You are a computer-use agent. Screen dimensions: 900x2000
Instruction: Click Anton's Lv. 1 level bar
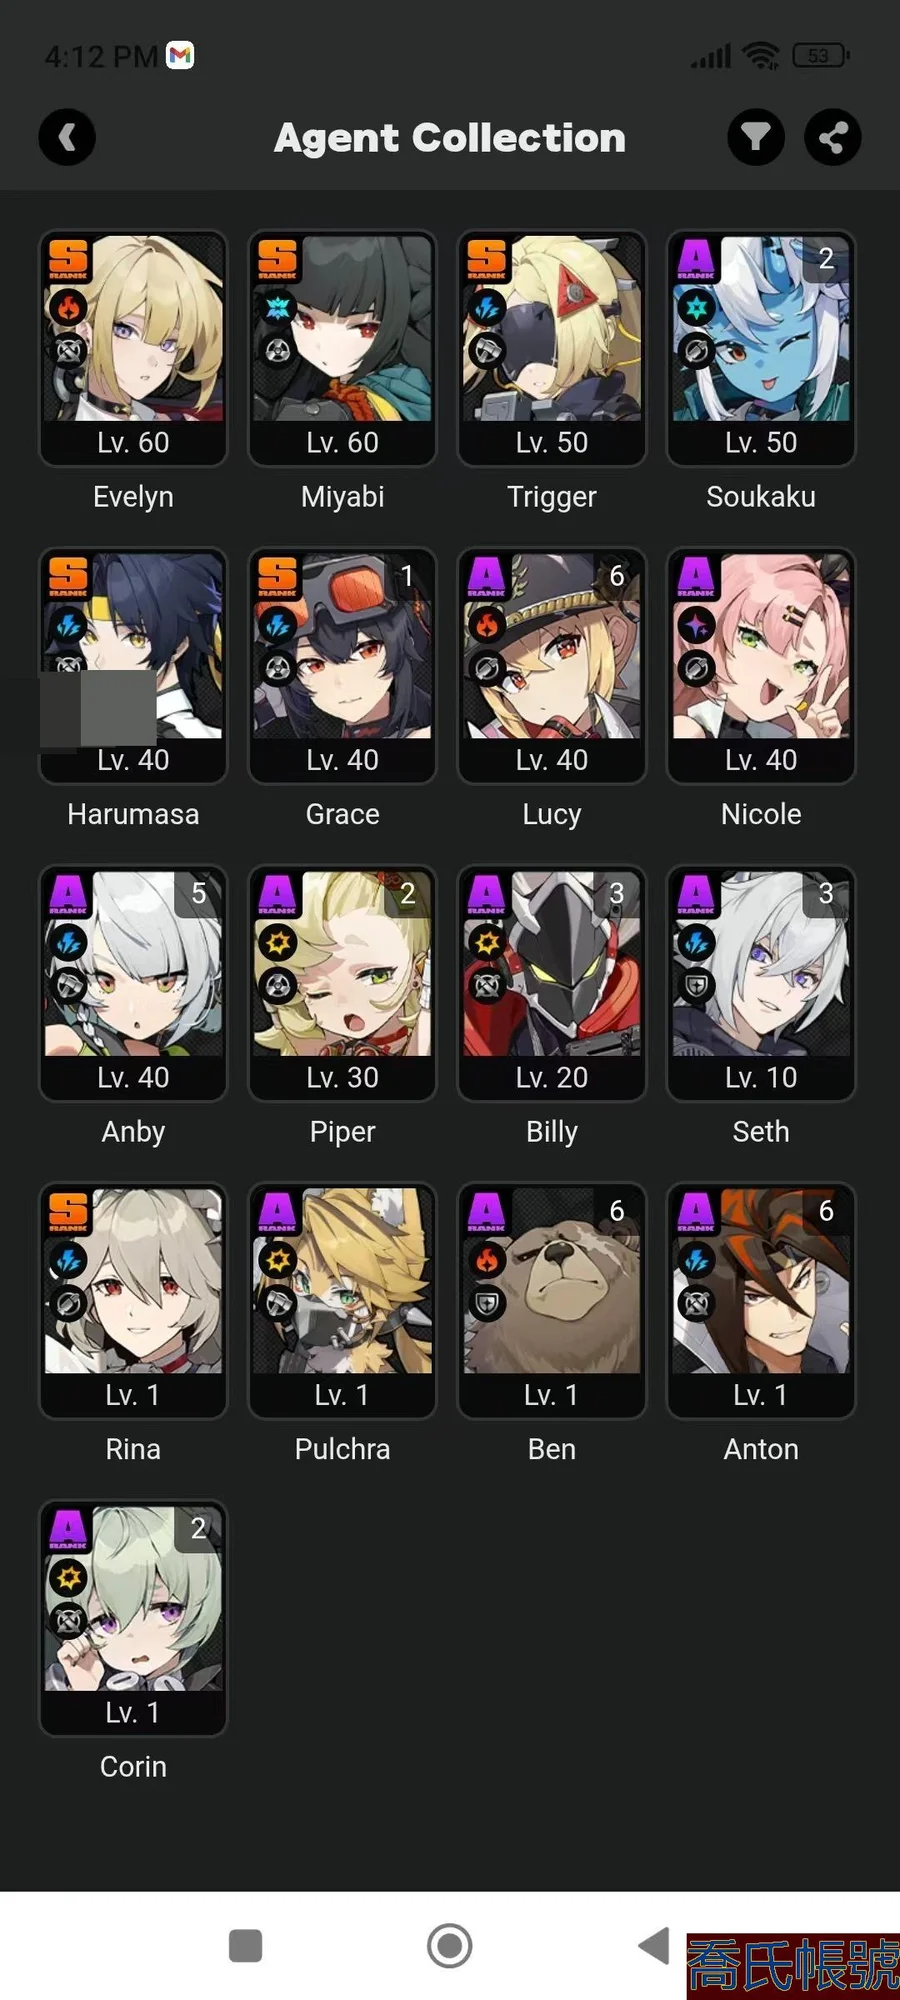point(761,1394)
